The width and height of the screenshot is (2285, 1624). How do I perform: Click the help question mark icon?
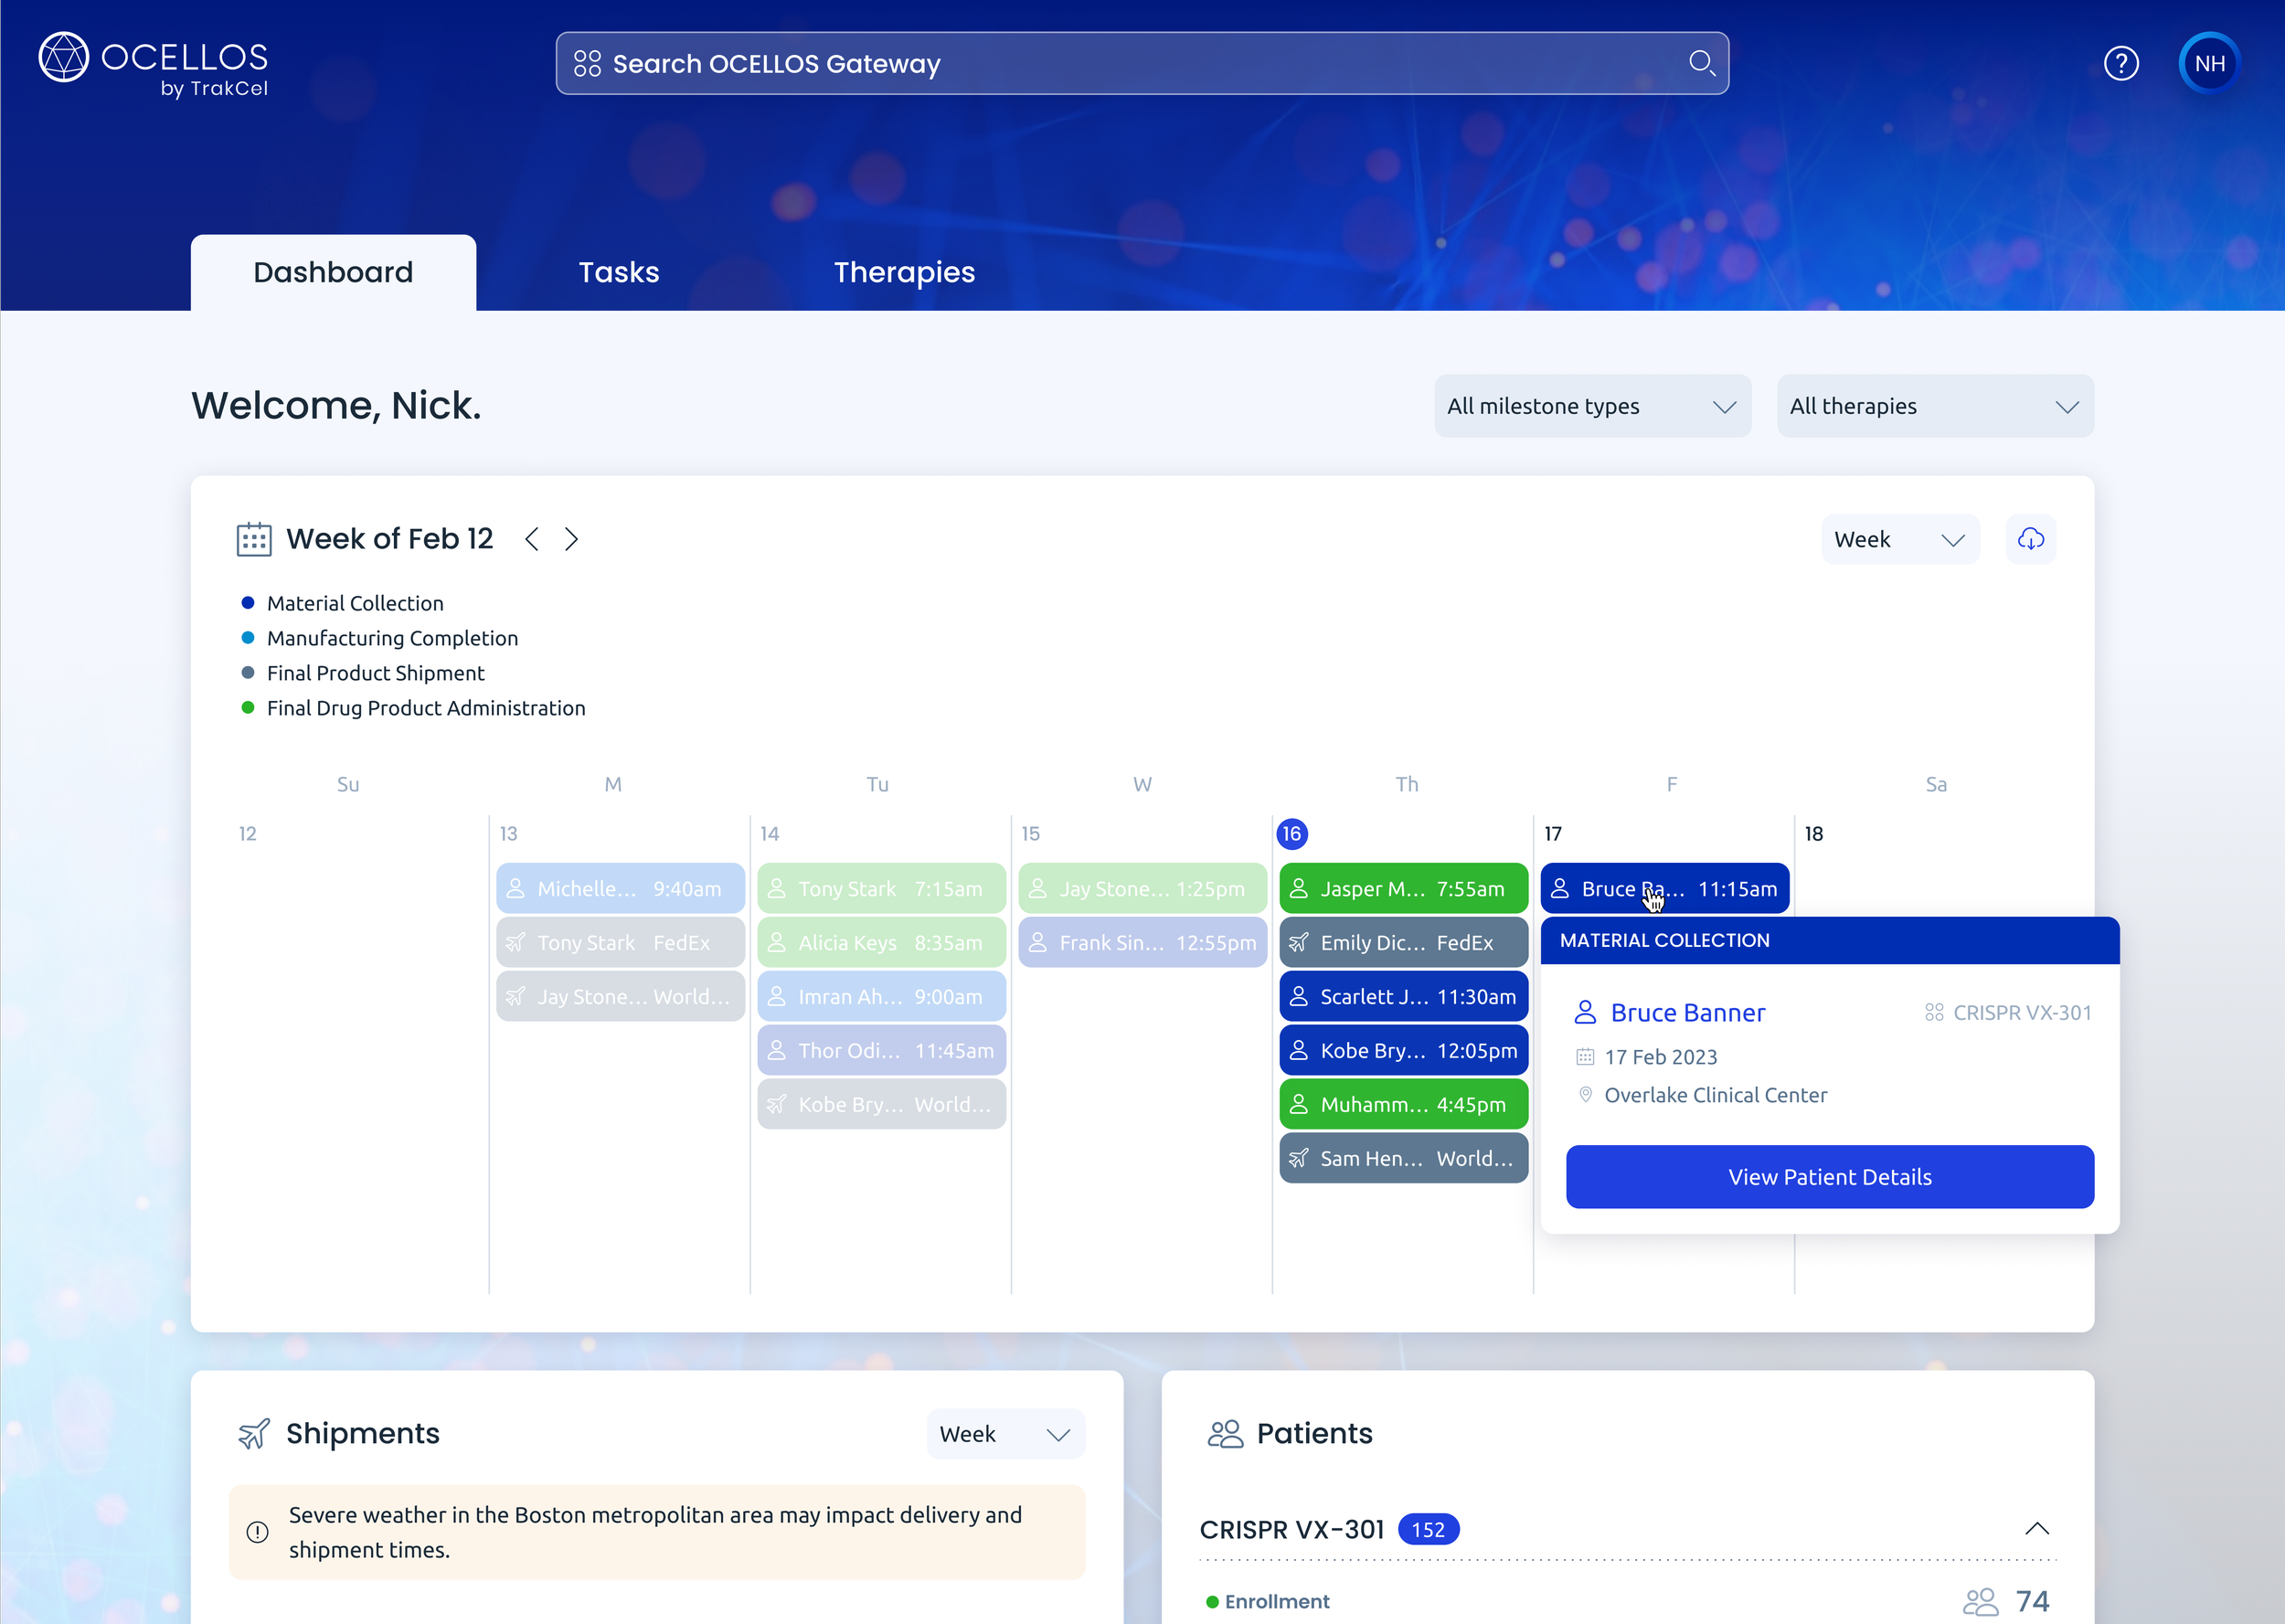tap(2120, 64)
